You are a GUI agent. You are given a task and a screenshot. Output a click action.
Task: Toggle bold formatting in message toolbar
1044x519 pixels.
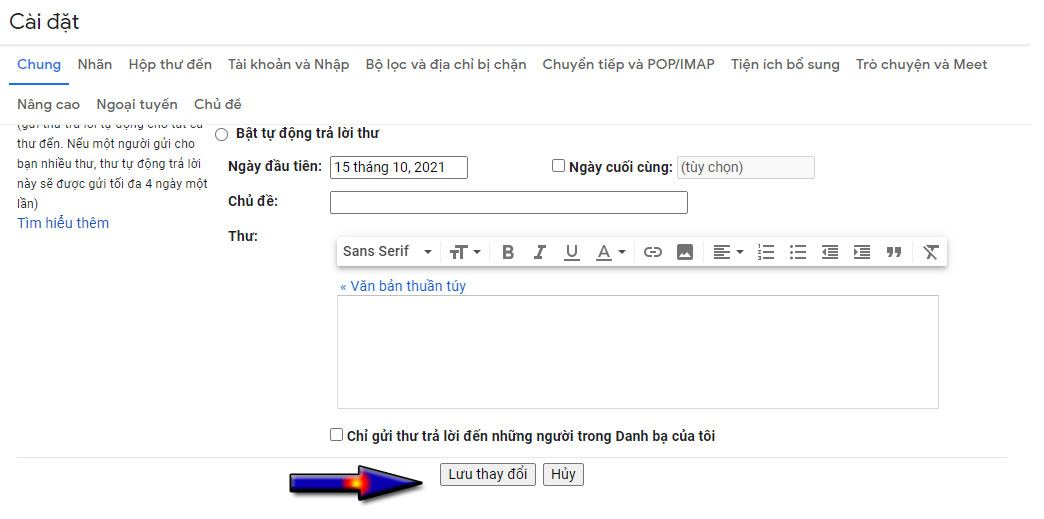[508, 252]
